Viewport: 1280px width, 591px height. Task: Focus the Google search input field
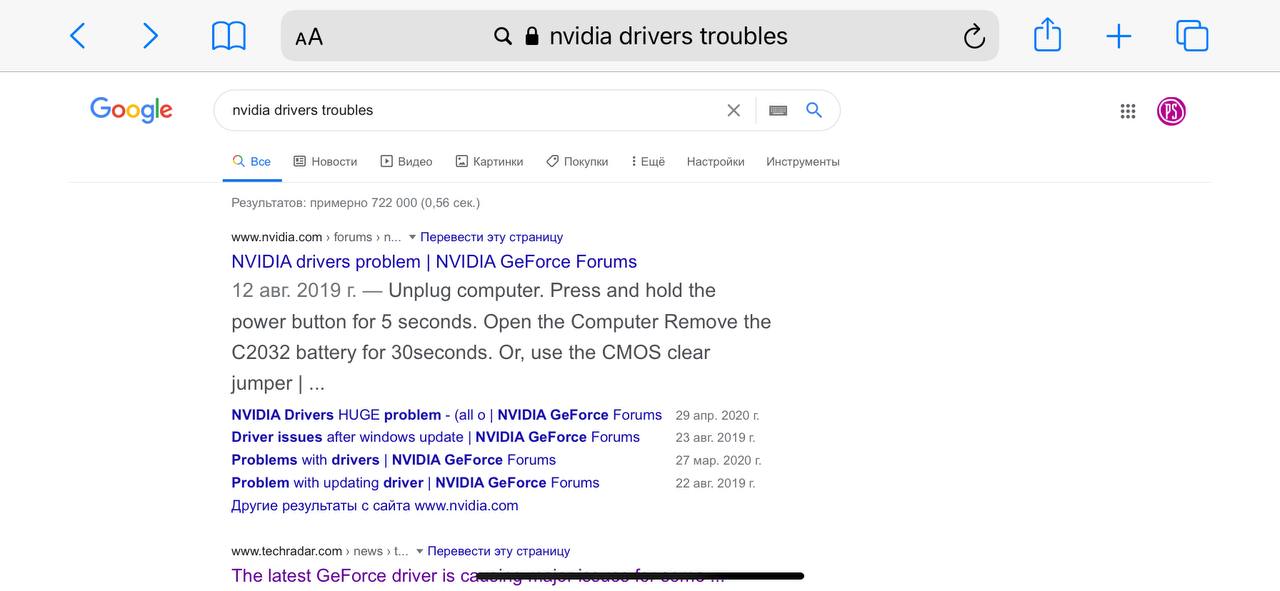tap(470, 110)
